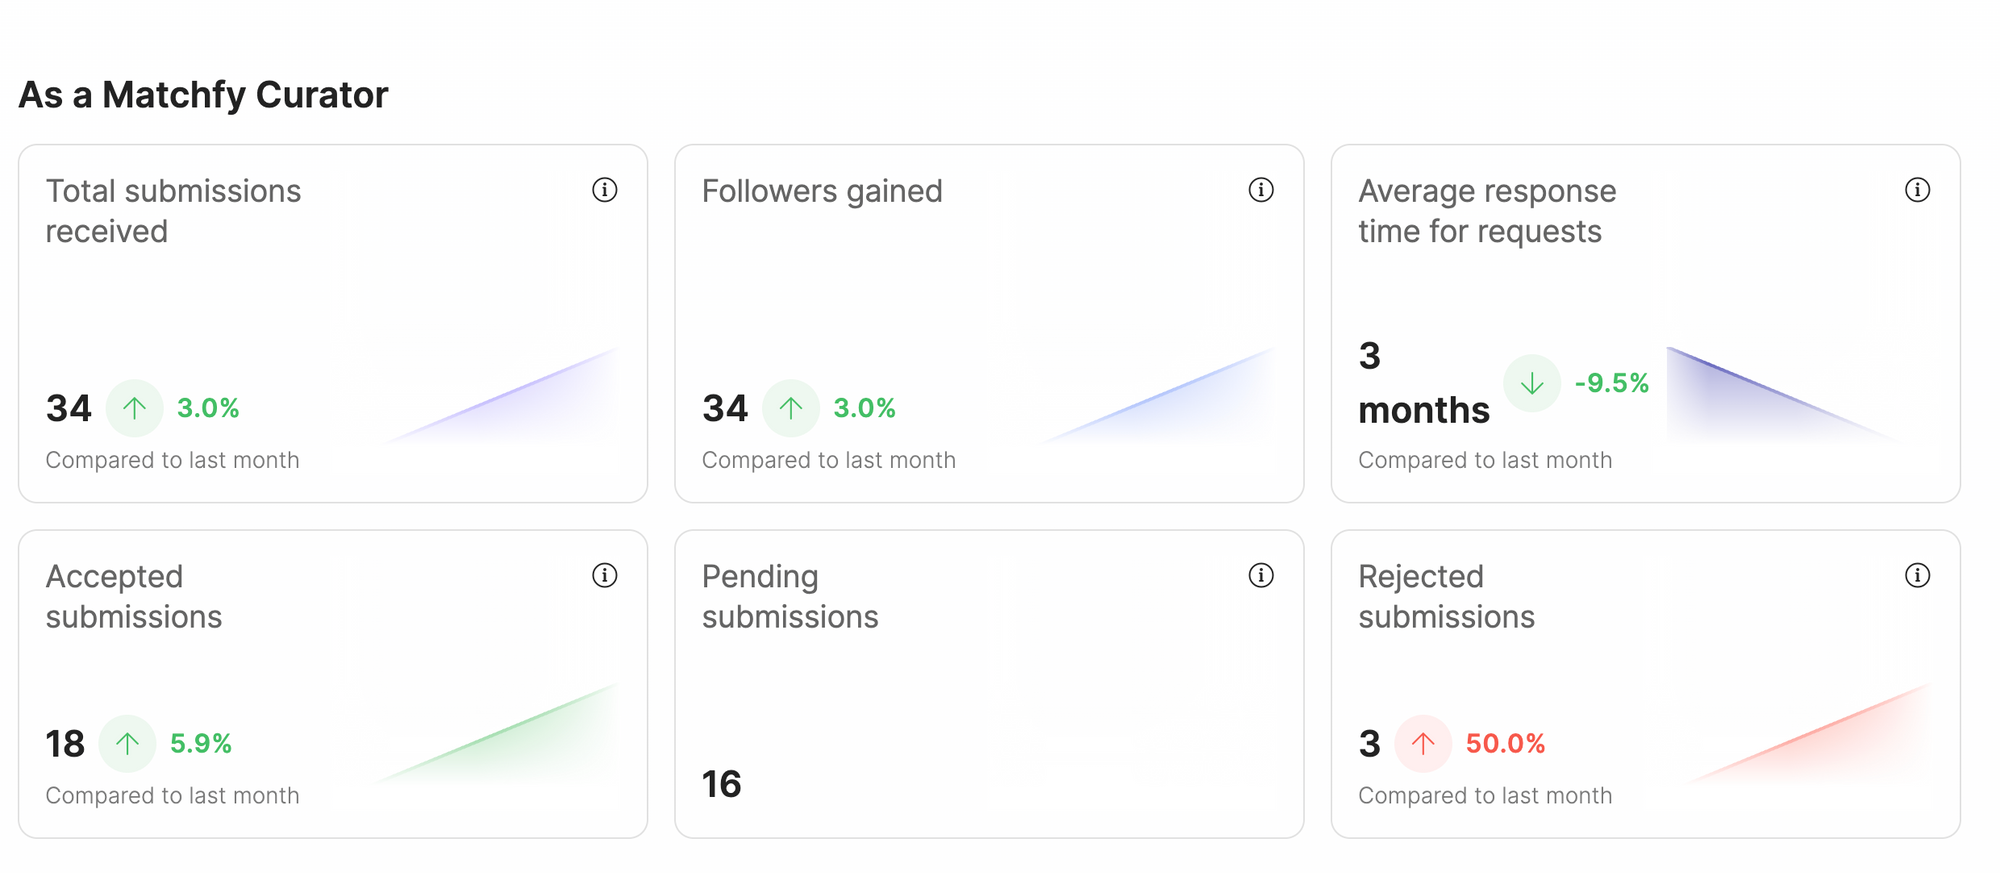Click the green up arrow on Followers gained
The width and height of the screenshot is (2000, 873).
(790, 408)
